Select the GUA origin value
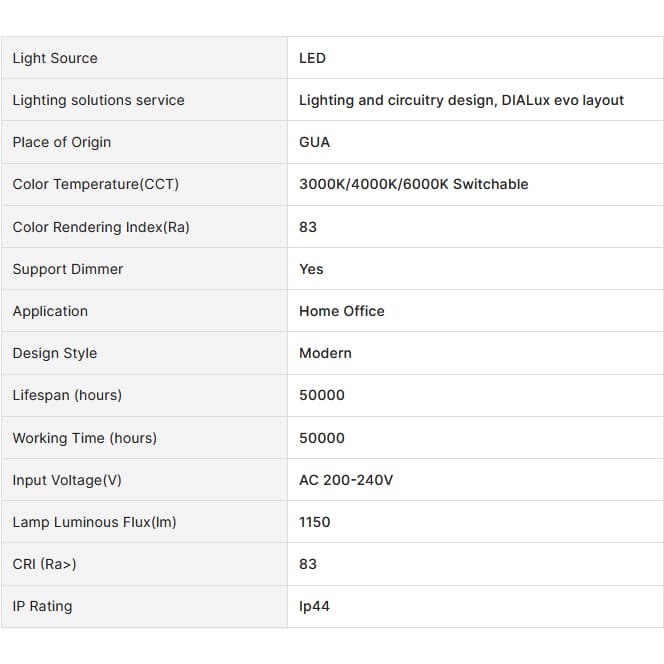 click(x=314, y=142)
